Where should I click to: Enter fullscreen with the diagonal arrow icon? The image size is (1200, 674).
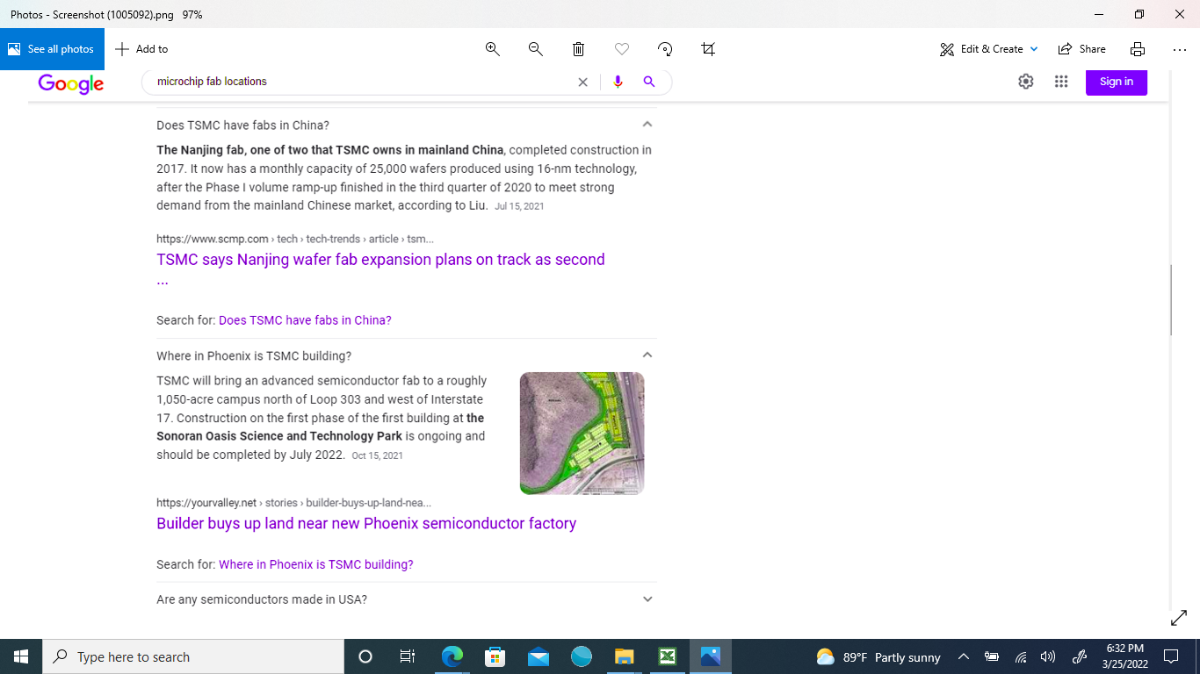click(1178, 618)
